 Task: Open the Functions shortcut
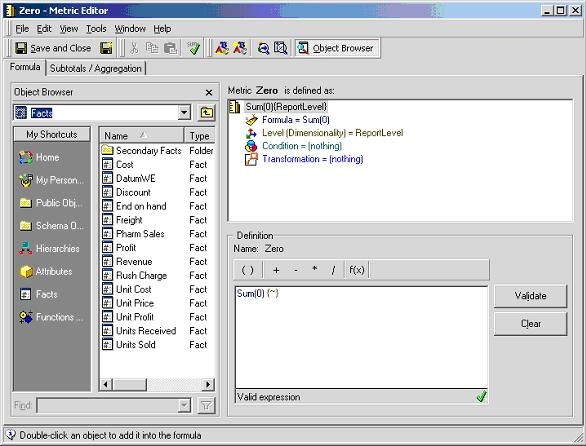[52, 317]
